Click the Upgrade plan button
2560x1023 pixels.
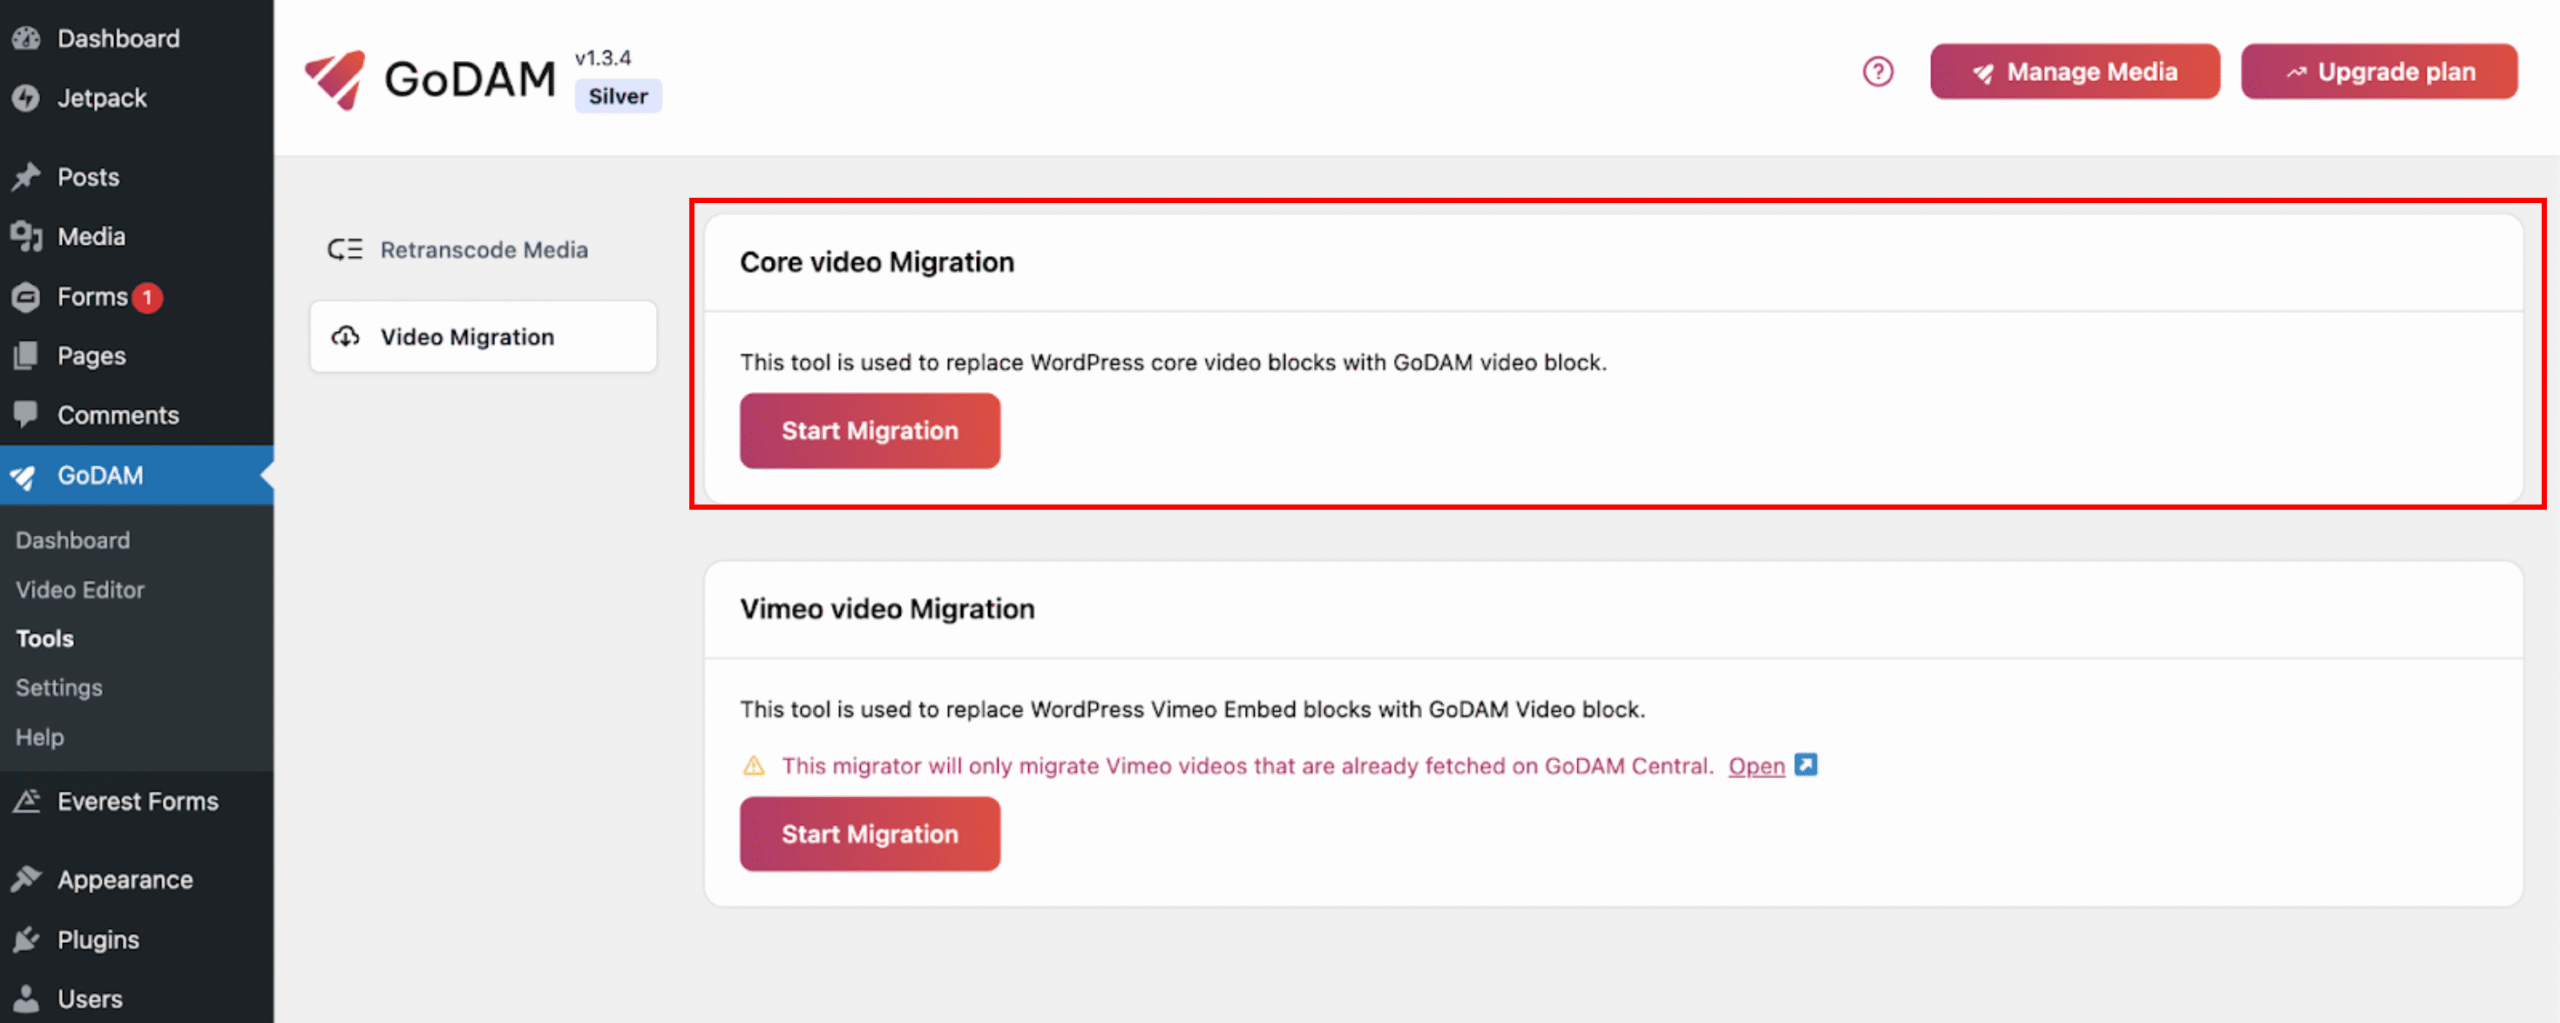[2379, 71]
